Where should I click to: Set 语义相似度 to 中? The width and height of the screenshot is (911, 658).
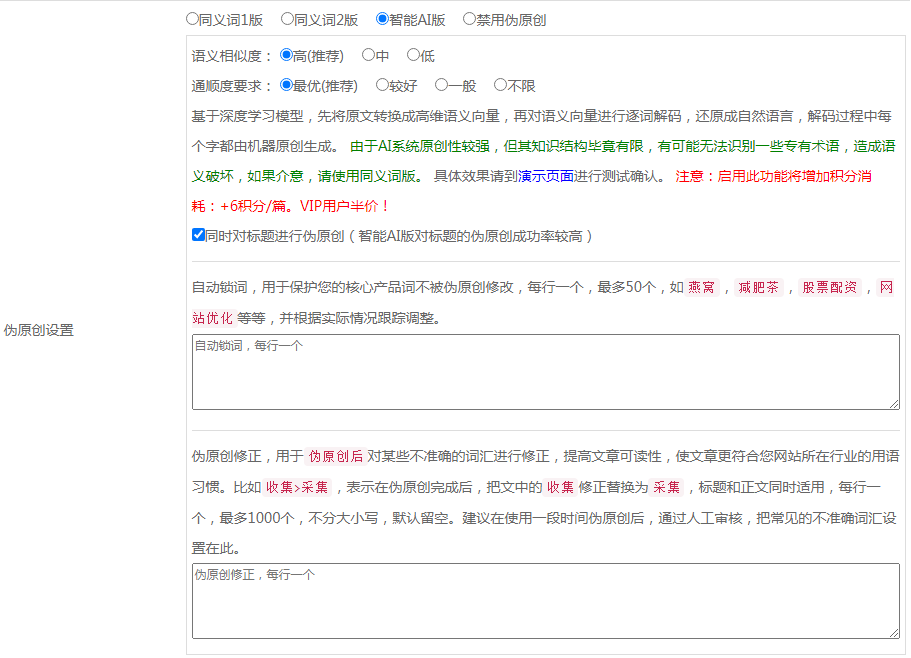(x=368, y=55)
